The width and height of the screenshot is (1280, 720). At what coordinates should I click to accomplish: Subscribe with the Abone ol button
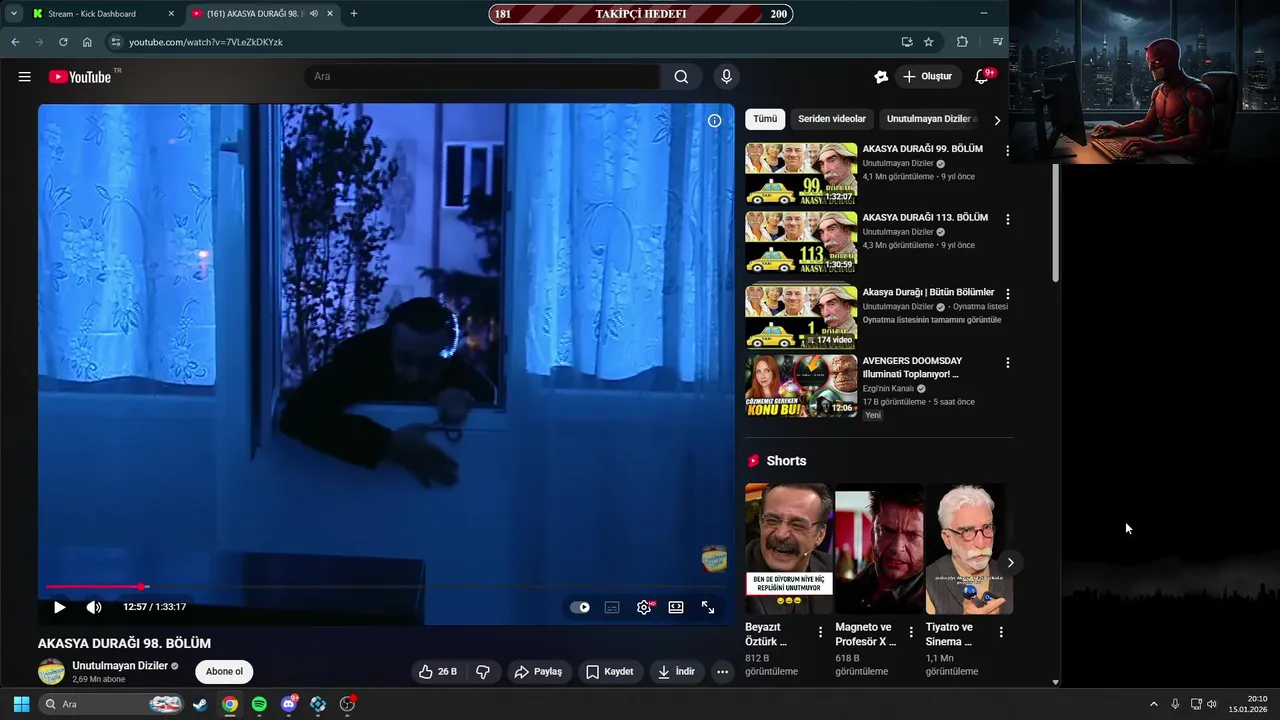pos(224,672)
